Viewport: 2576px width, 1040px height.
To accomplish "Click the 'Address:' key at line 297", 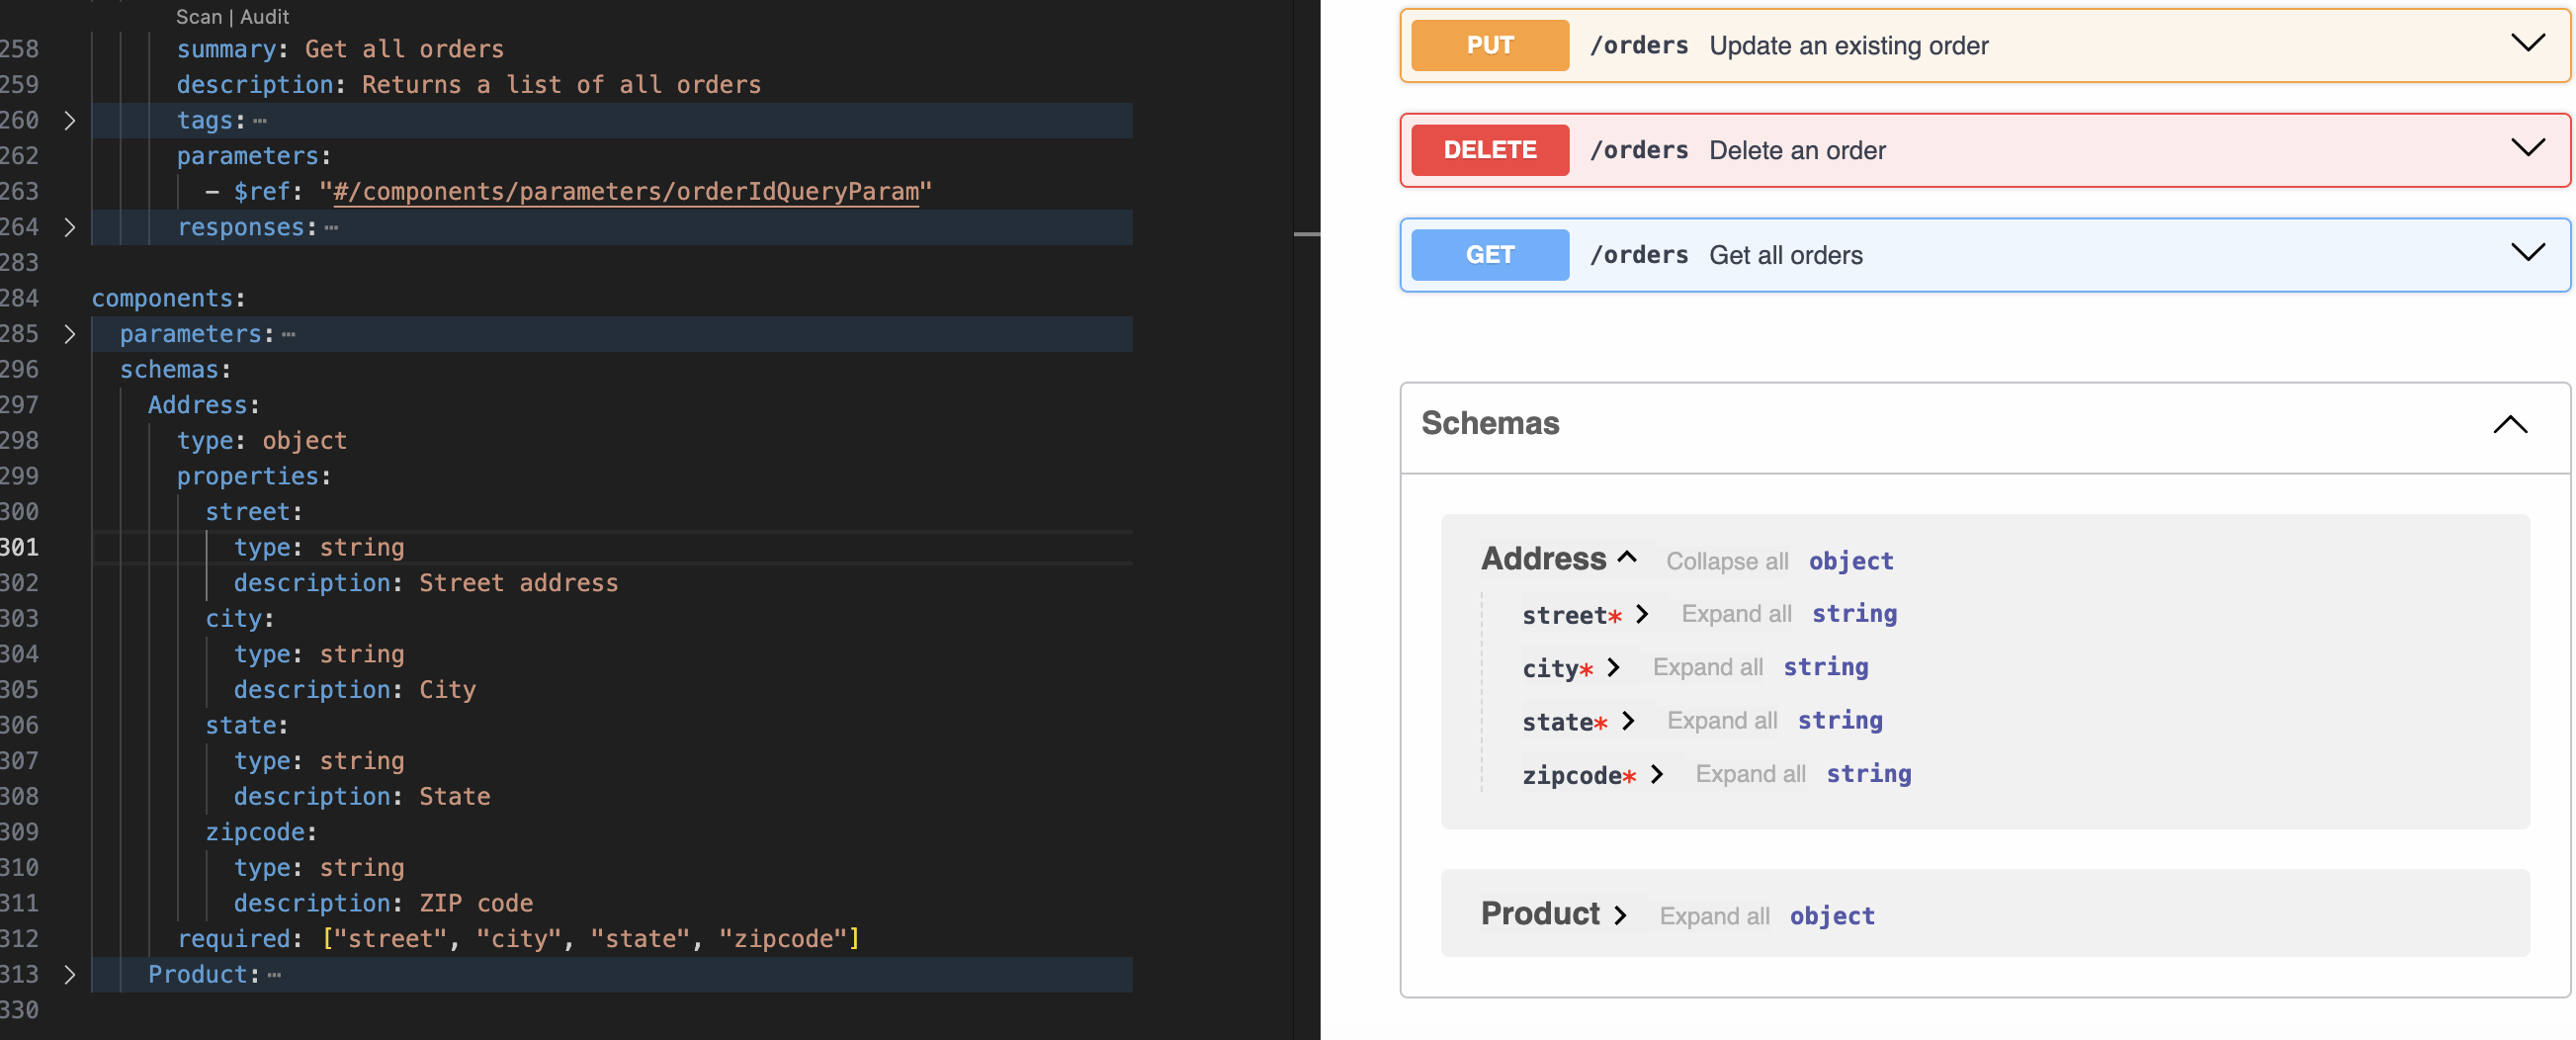I will point(204,405).
